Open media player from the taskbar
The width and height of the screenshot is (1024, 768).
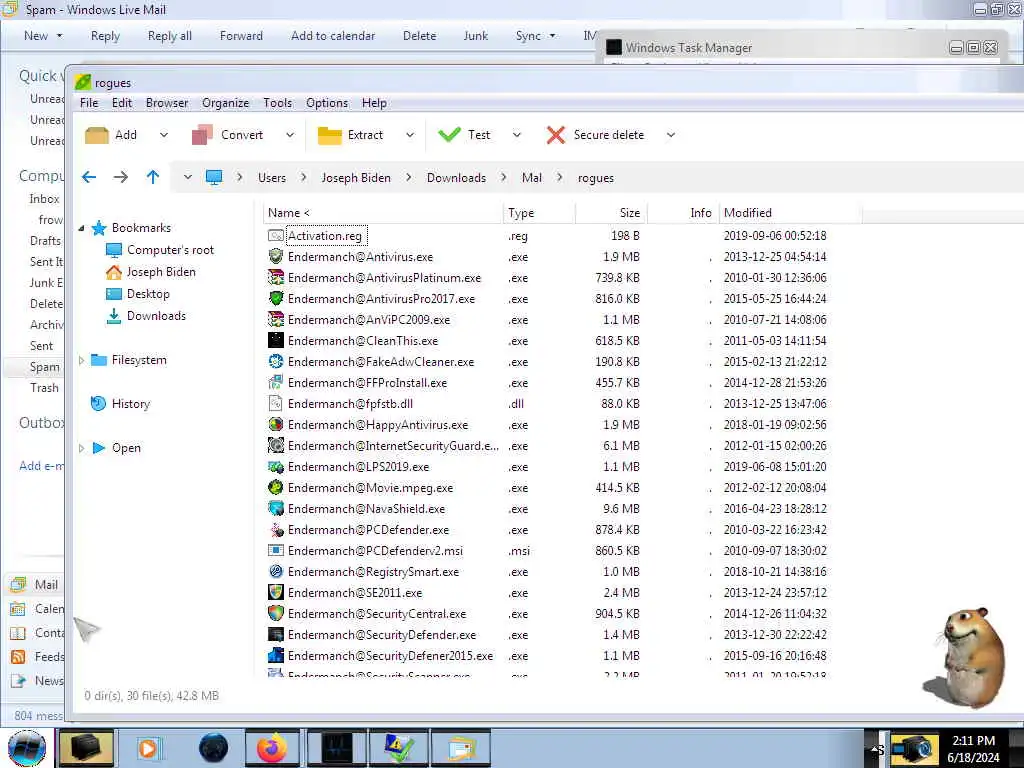[x=149, y=748]
